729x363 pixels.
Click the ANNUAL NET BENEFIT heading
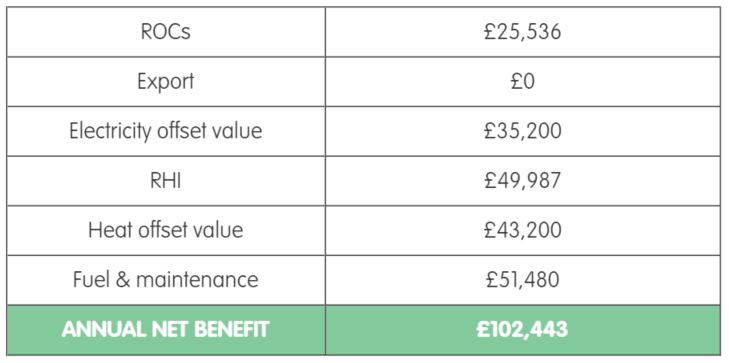tap(166, 330)
